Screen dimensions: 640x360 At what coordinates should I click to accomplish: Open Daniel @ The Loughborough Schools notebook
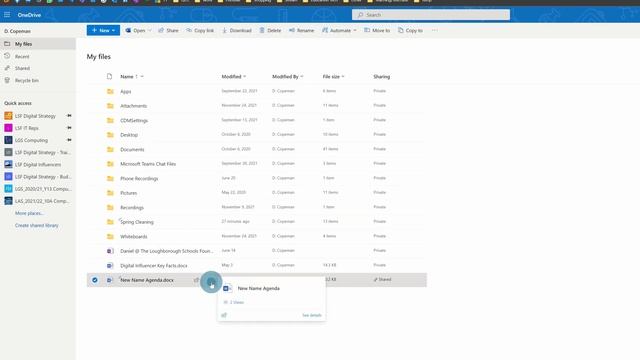point(167,251)
